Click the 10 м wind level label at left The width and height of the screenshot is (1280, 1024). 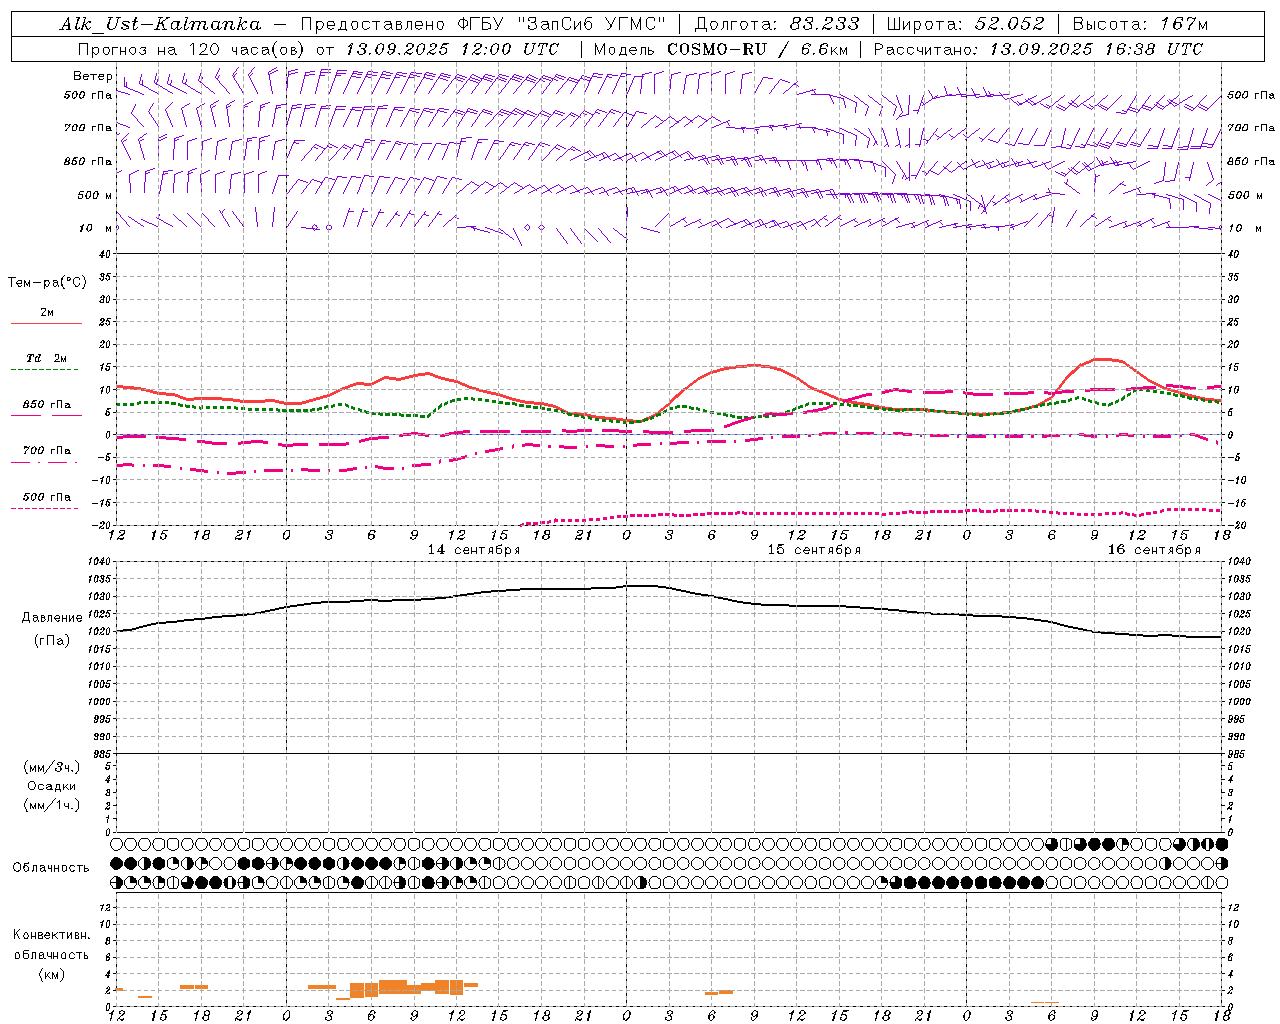[x=94, y=228]
